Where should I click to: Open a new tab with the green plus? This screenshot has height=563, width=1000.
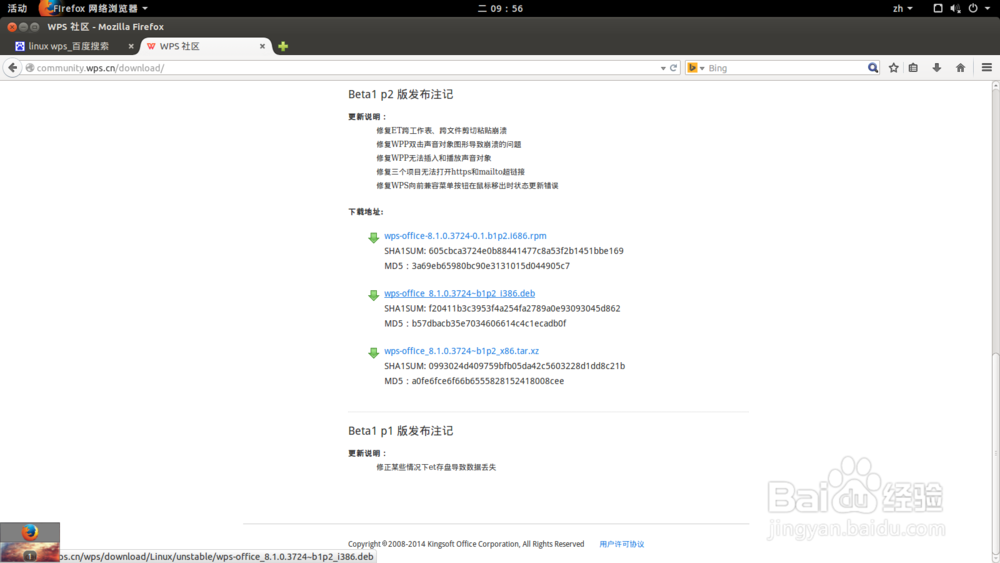[x=283, y=46]
